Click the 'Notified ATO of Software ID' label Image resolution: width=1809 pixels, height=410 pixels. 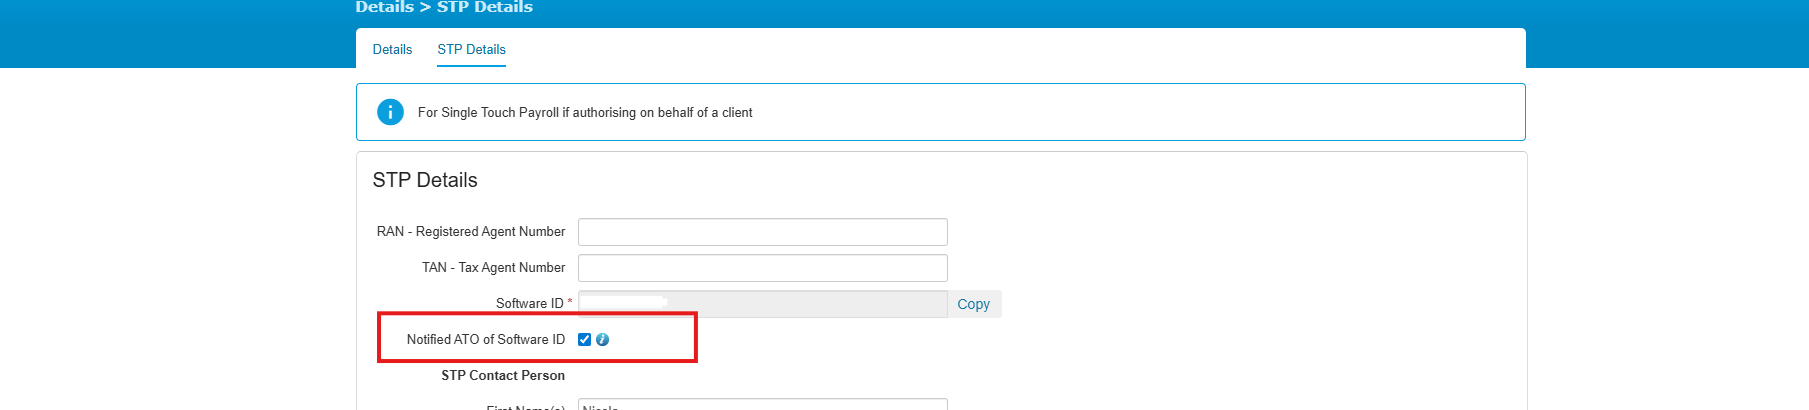[485, 340]
